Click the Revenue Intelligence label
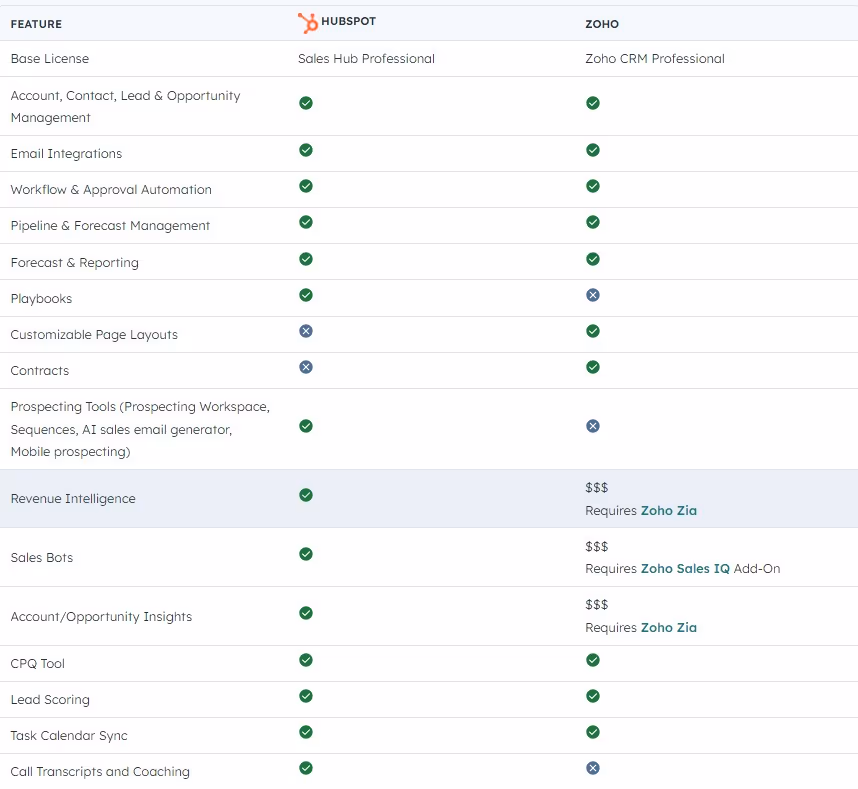This screenshot has height=789, width=858. (73, 499)
